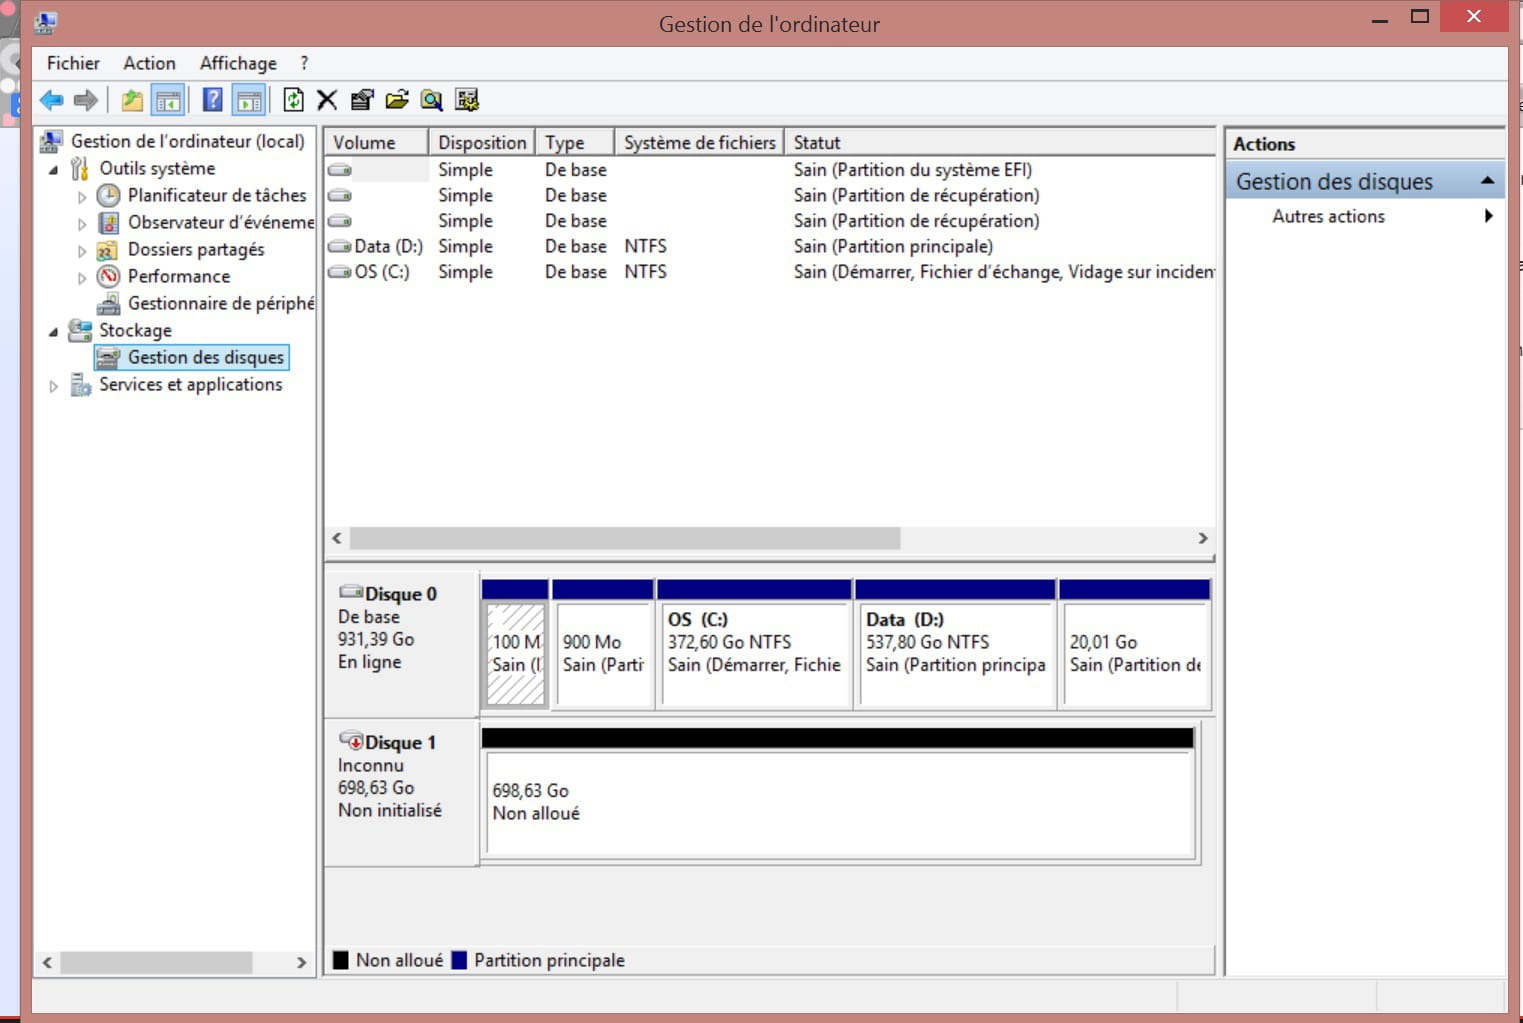Viewport: 1523px width, 1023px height.
Task: Open the Autres actions submenu
Action: pos(1365,216)
